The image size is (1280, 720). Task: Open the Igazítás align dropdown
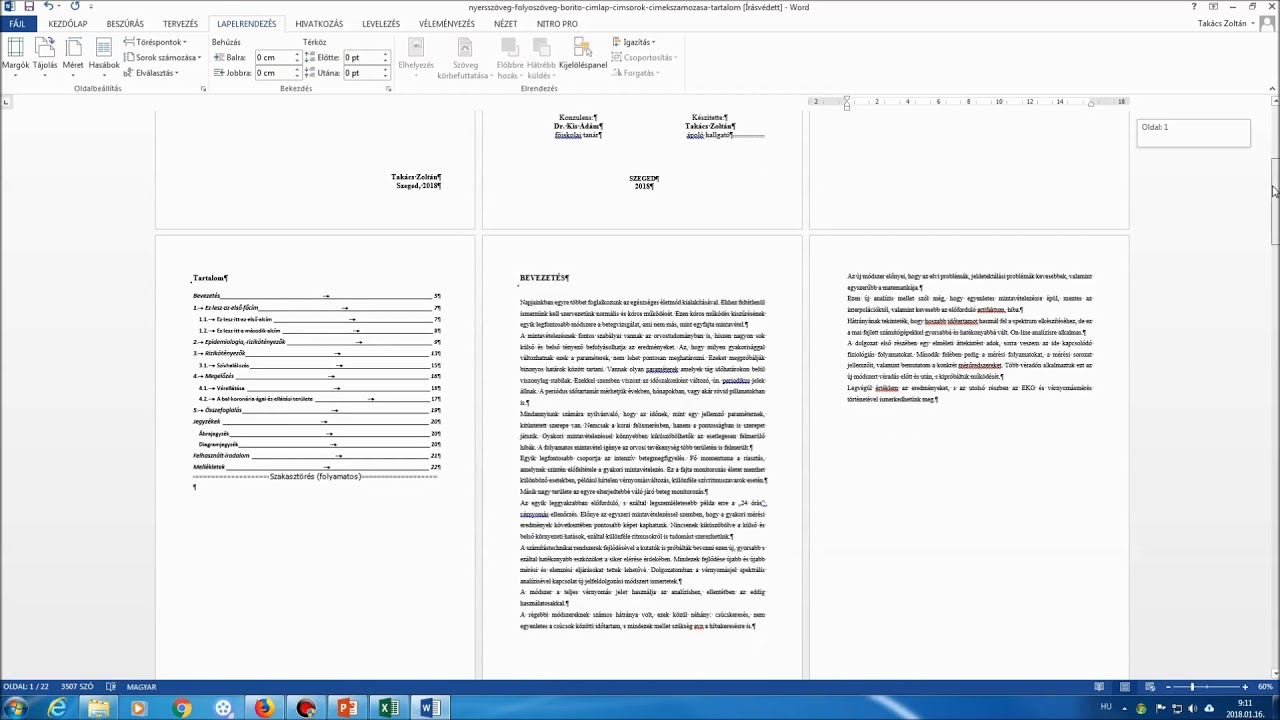point(634,42)
